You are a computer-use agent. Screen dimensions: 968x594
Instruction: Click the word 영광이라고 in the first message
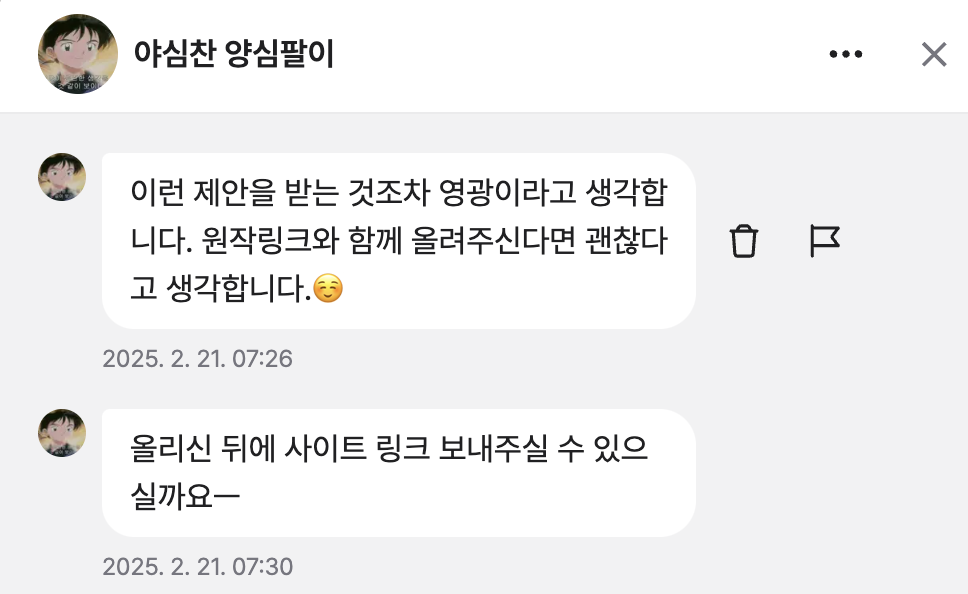click(x=507, y=193)
